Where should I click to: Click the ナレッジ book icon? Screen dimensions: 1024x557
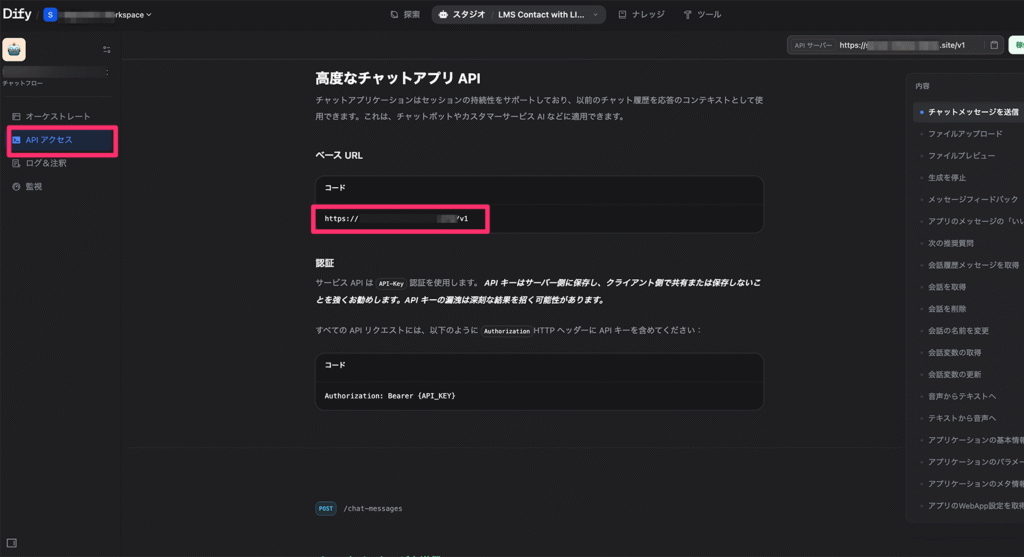click(622, 14)
